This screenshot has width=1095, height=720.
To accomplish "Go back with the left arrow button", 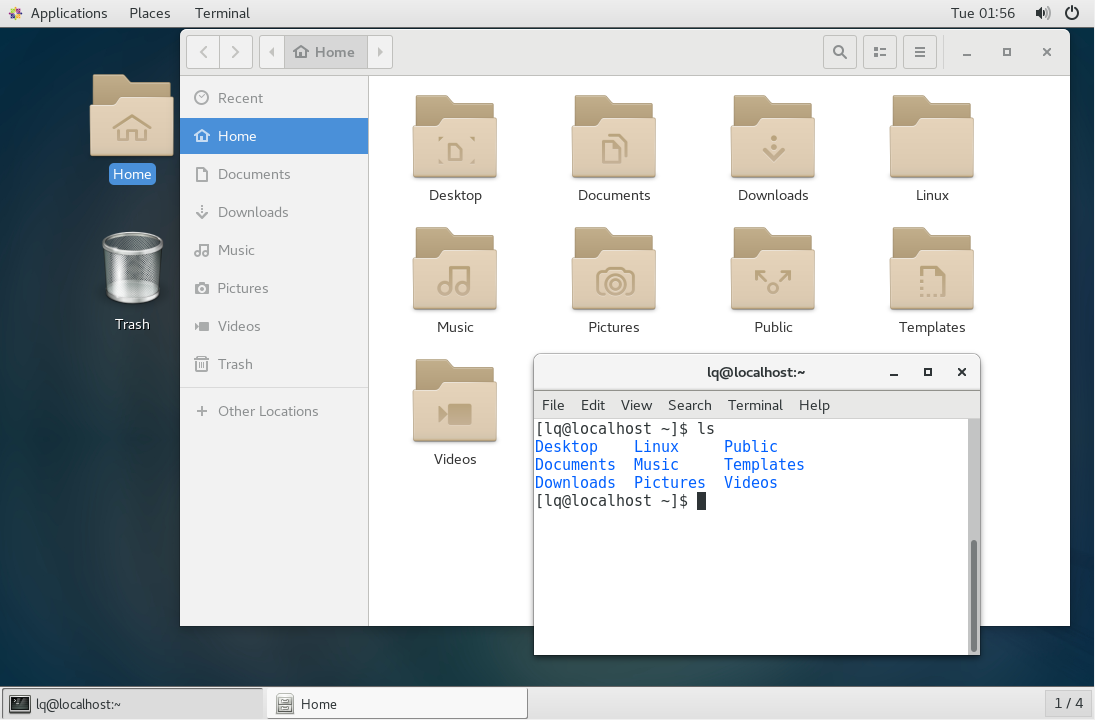I will coord(203,52).
